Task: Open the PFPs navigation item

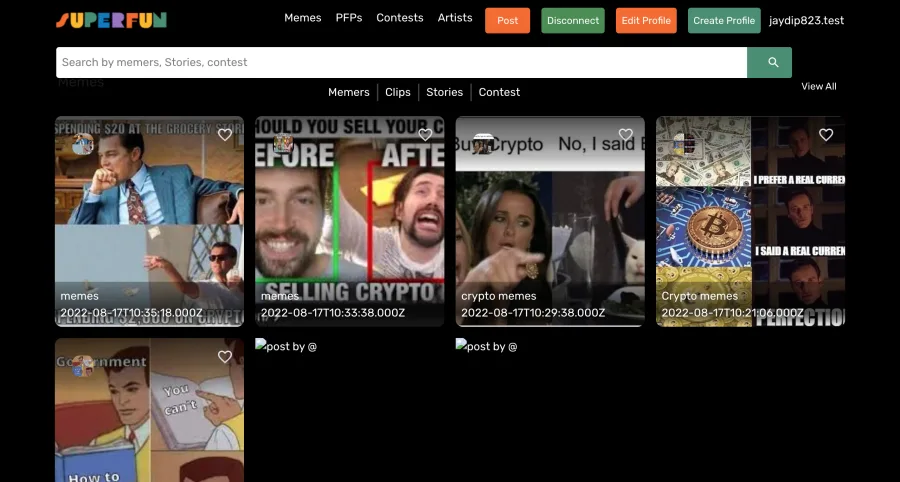Action: (x=349, y=18)
